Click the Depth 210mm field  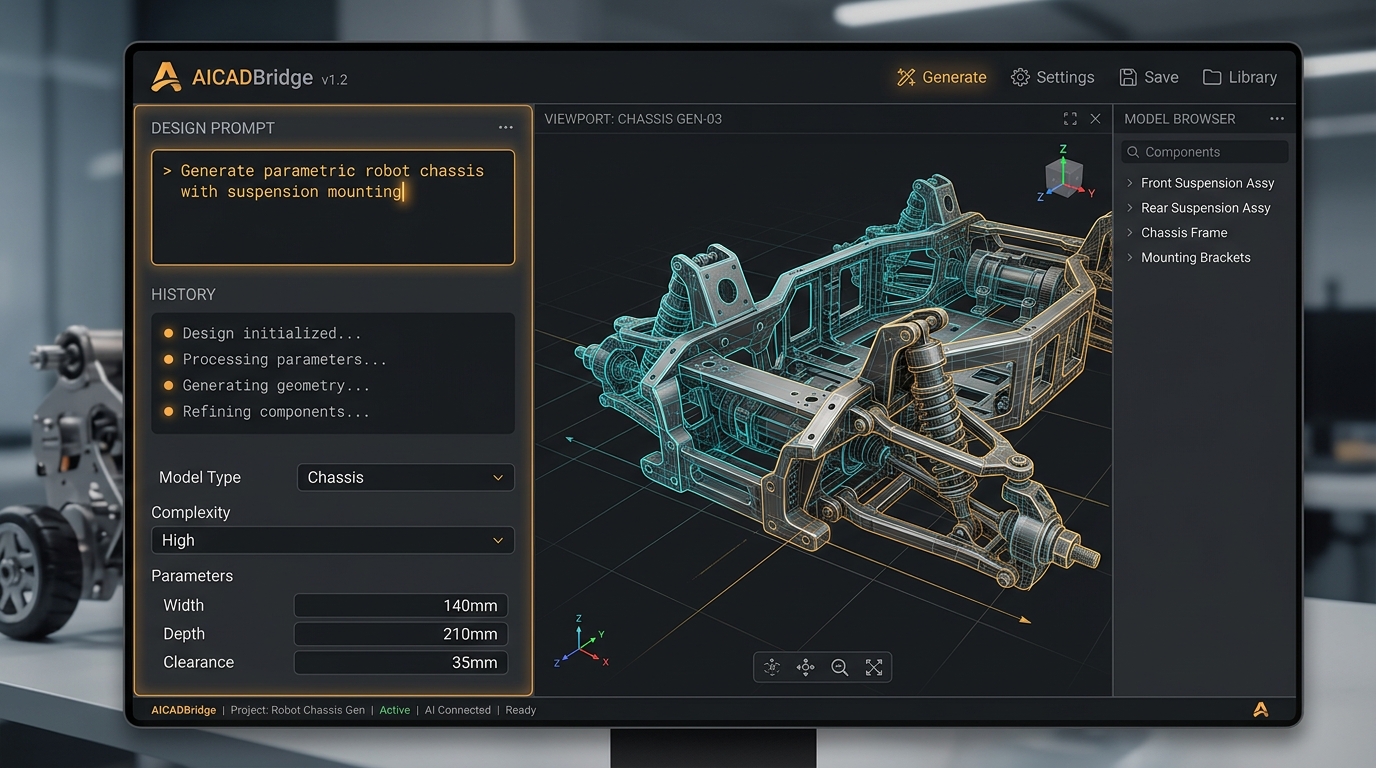pos(401,634)
